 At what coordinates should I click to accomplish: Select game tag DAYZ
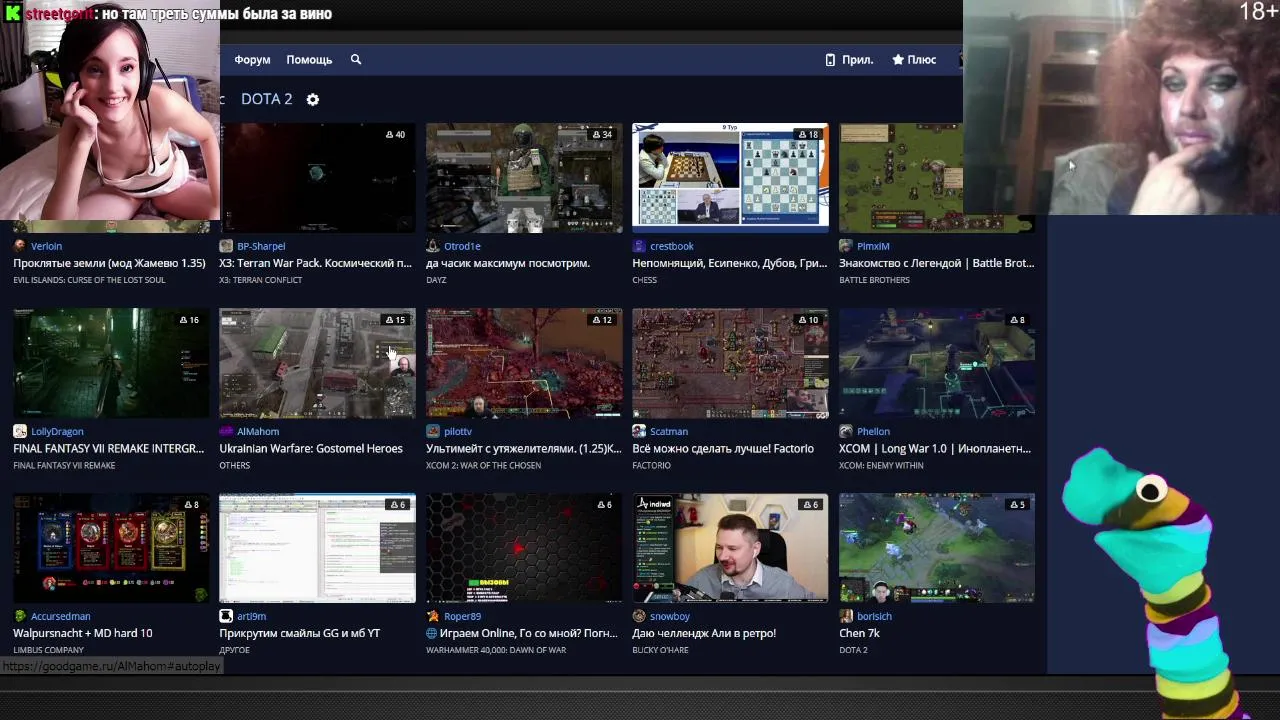click(436, 280)
